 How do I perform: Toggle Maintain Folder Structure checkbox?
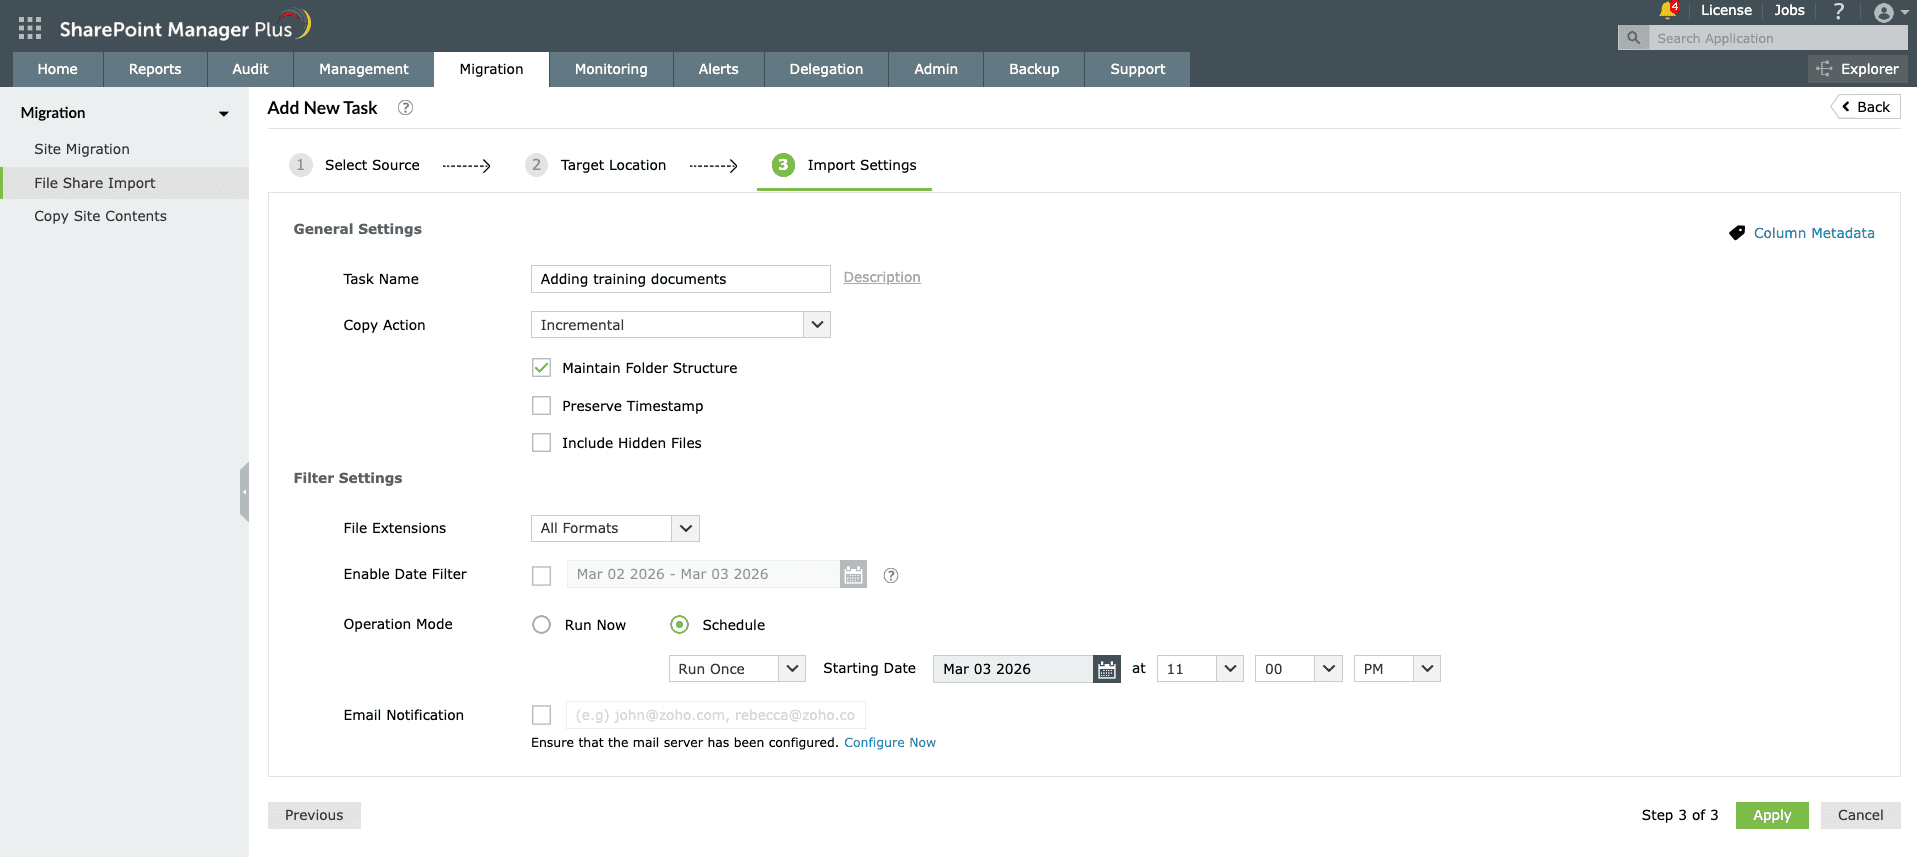pyautogui.click(x=541, y=368)
